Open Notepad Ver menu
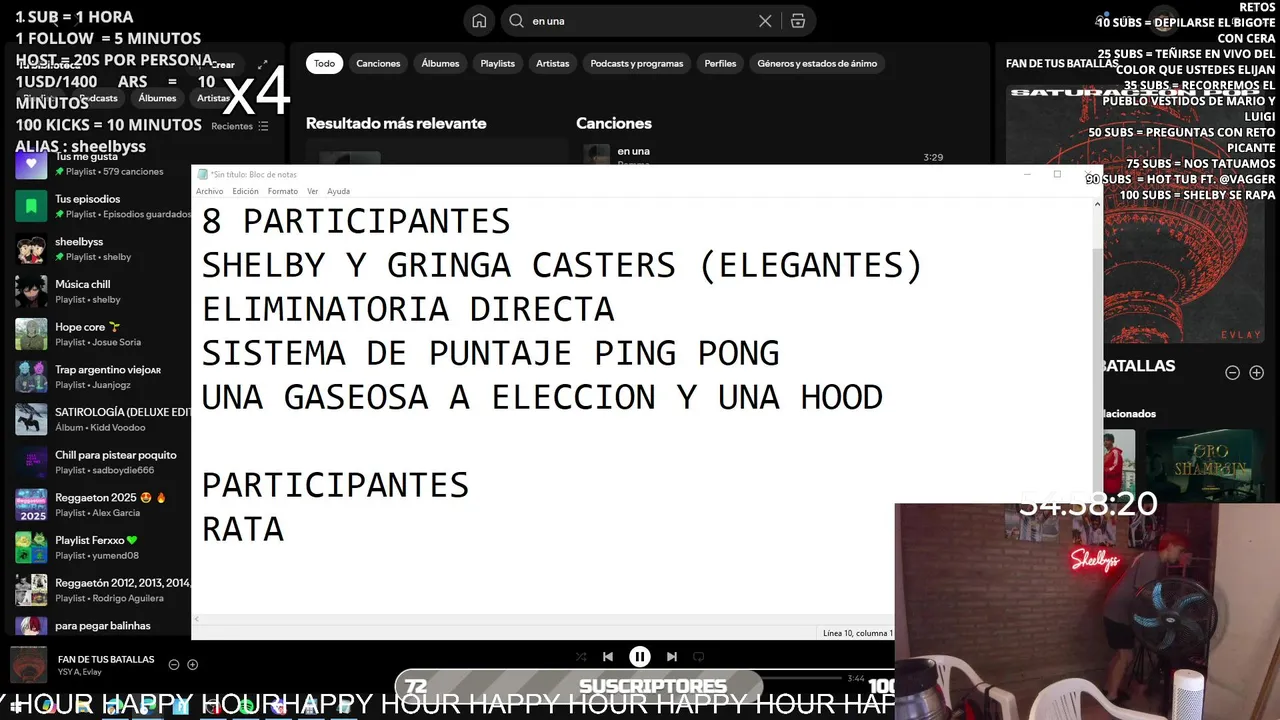Screen dimensions: 1280x720 tap(313, 191)
